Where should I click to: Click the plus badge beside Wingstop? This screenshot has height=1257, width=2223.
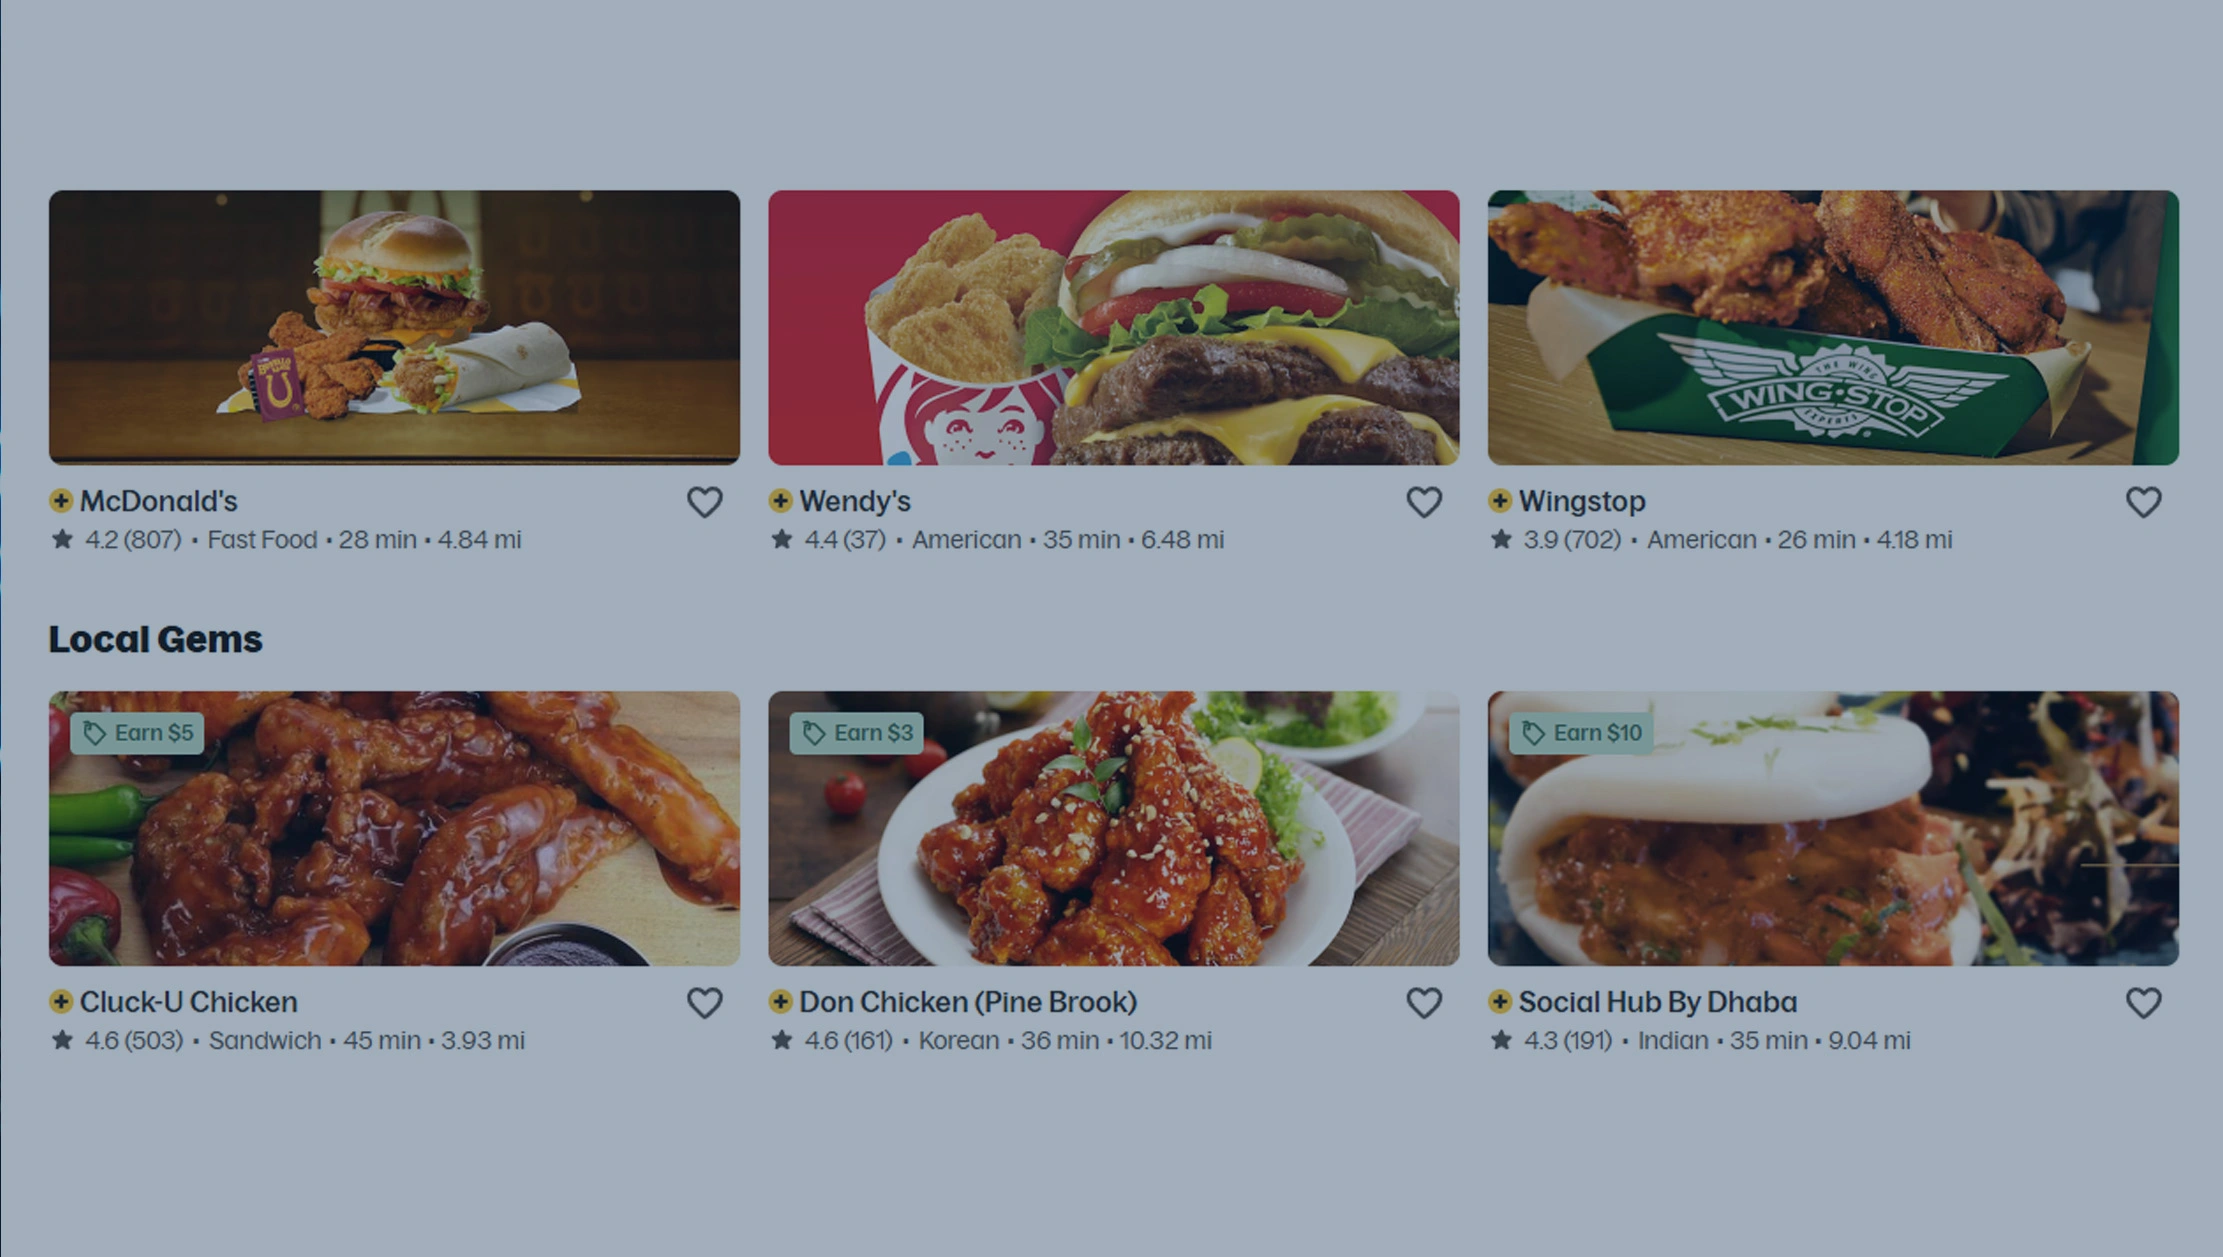point(1500,500)
